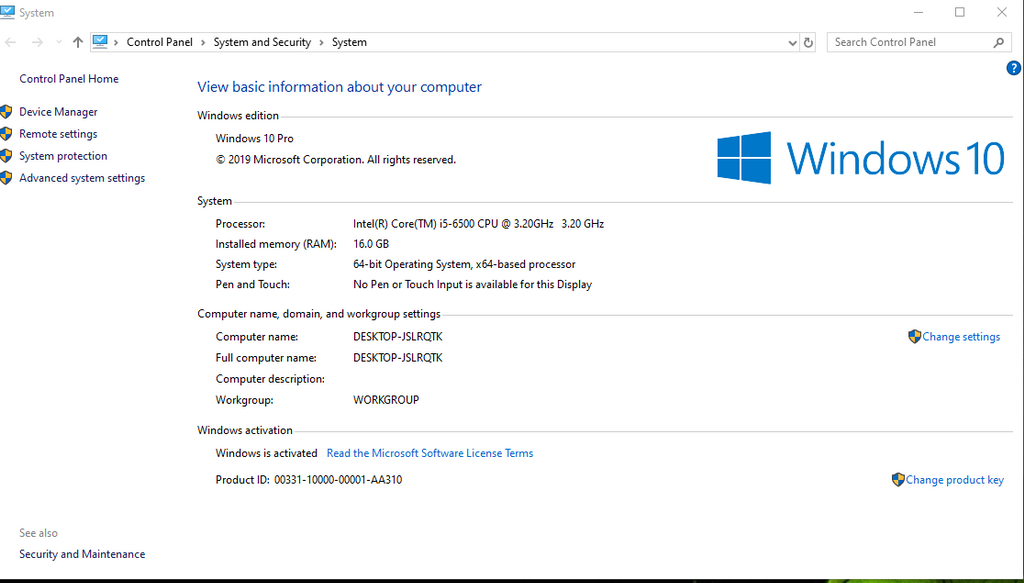
Task: Click the Back navigation arrow
Action: (x=11, y=42)
